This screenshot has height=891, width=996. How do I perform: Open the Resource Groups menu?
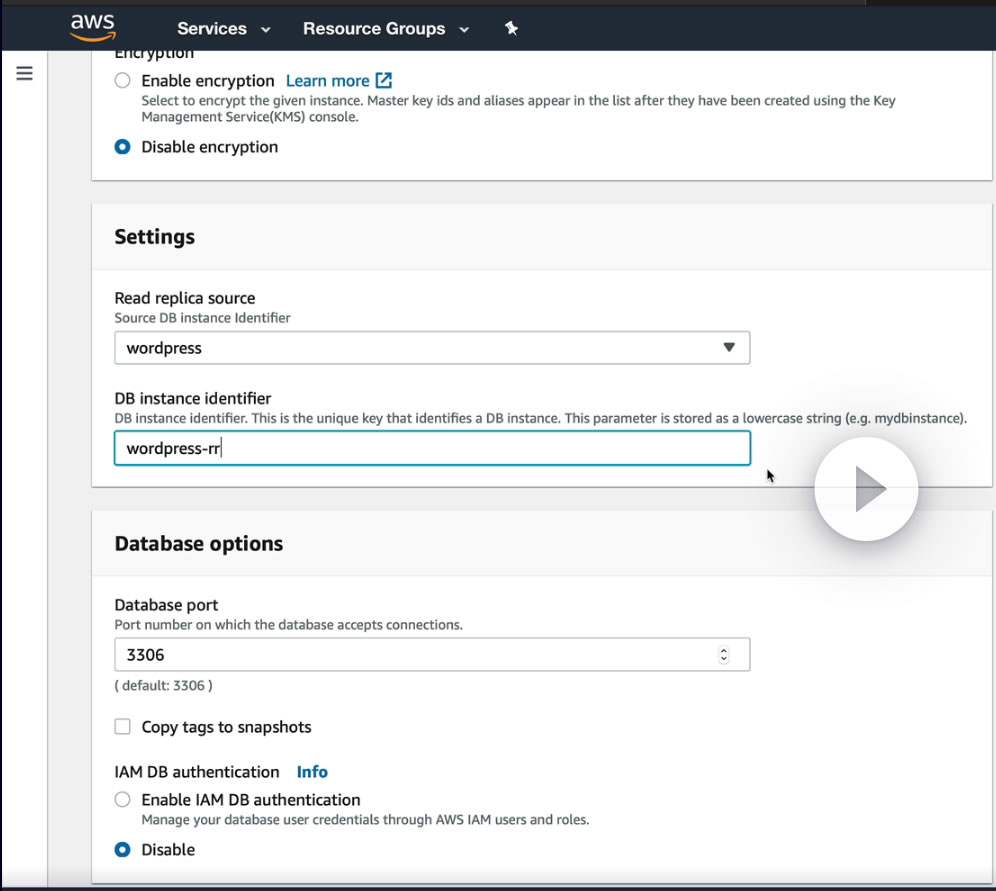pyautogui.click(x=373, y=28)
